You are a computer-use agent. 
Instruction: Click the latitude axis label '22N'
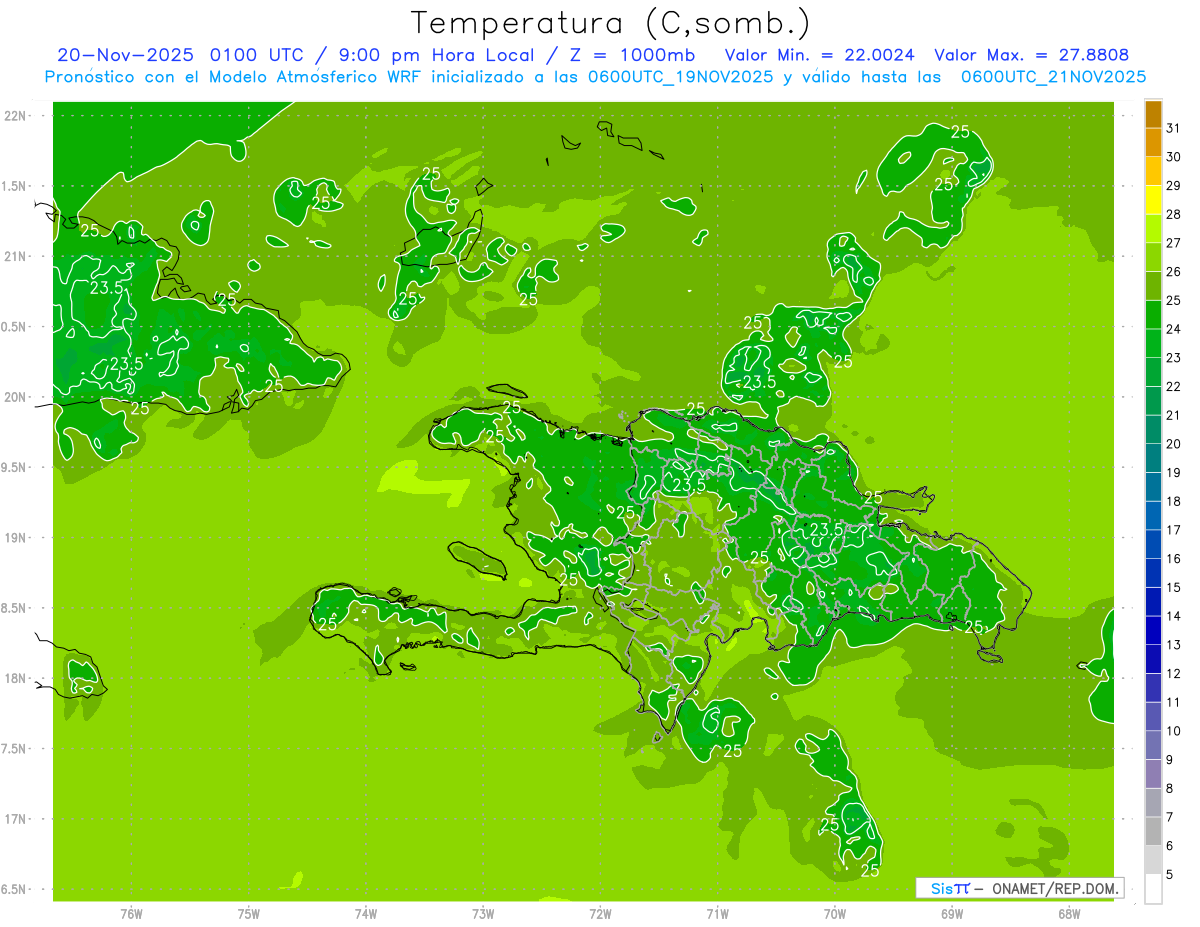15,115
